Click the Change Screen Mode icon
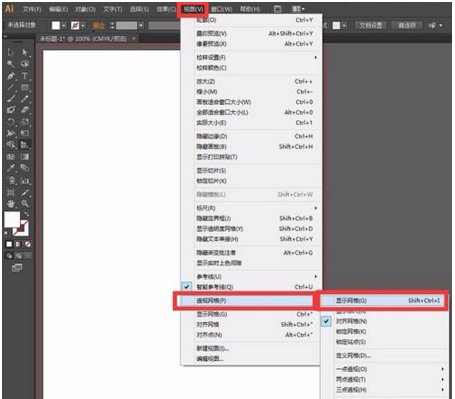The width and height of the screenshot is (455, 399). click(x=17, y=267)
